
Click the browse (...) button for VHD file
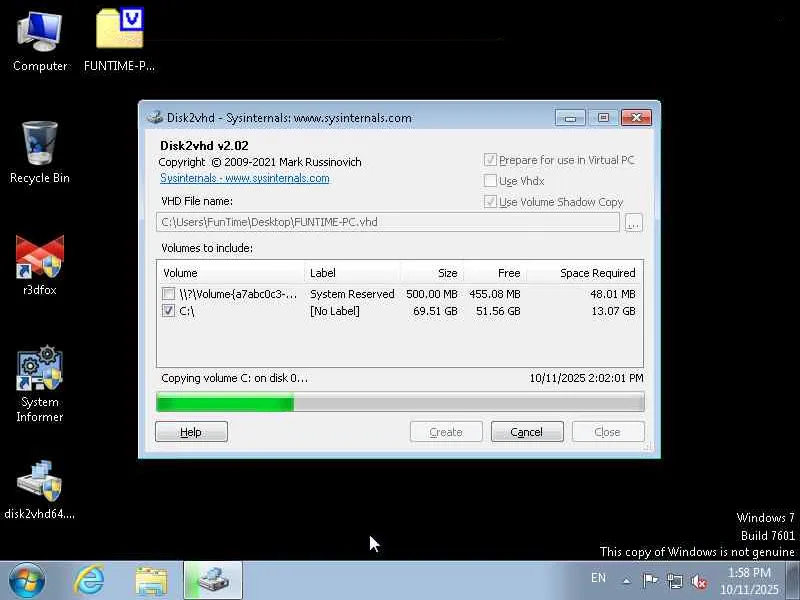tap(633, 222)
